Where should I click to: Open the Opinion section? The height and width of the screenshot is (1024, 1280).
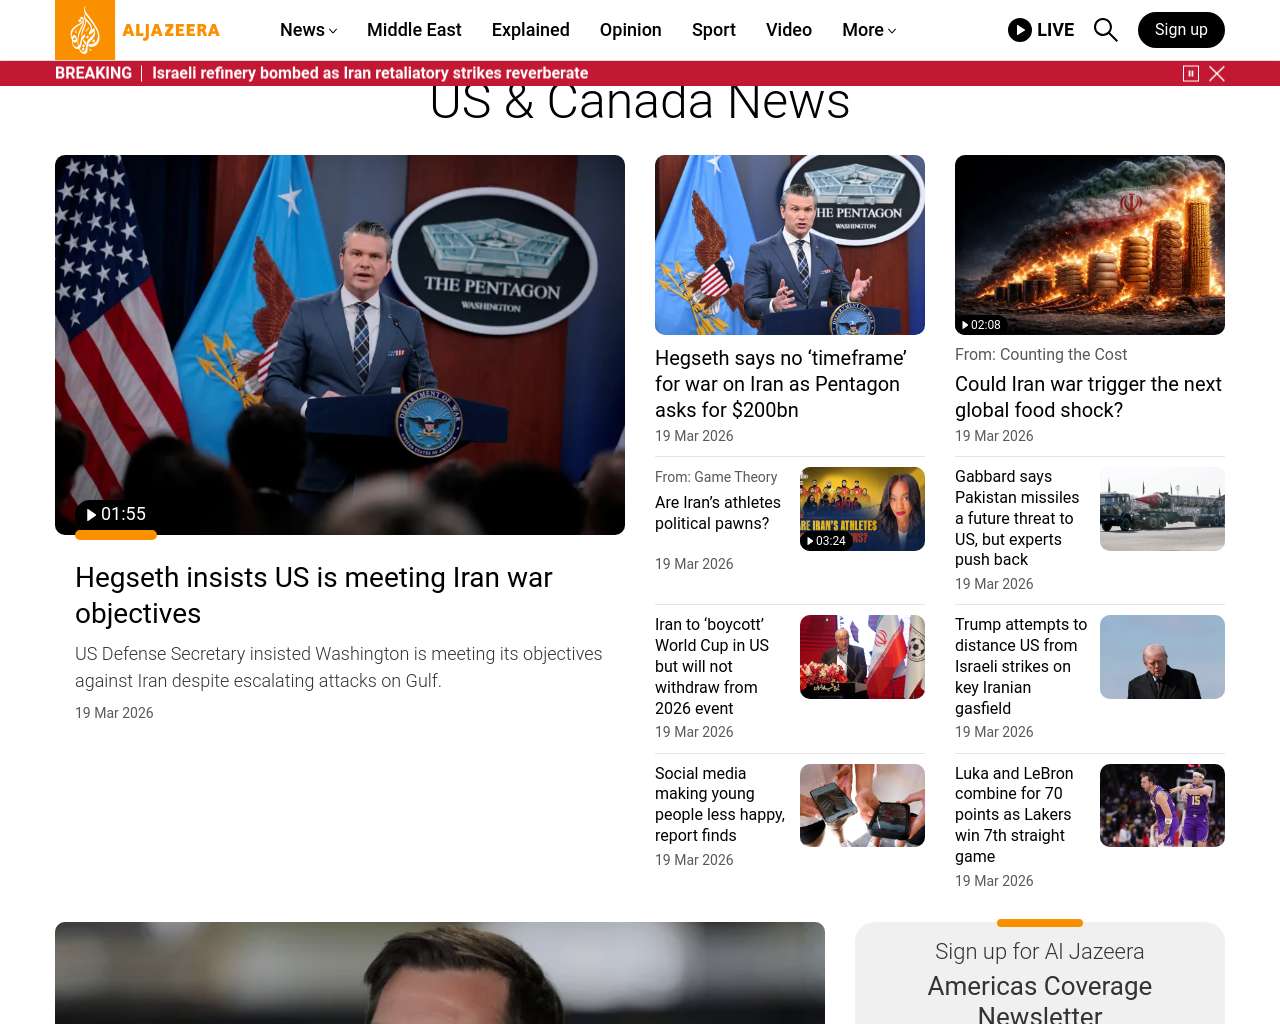631,30
